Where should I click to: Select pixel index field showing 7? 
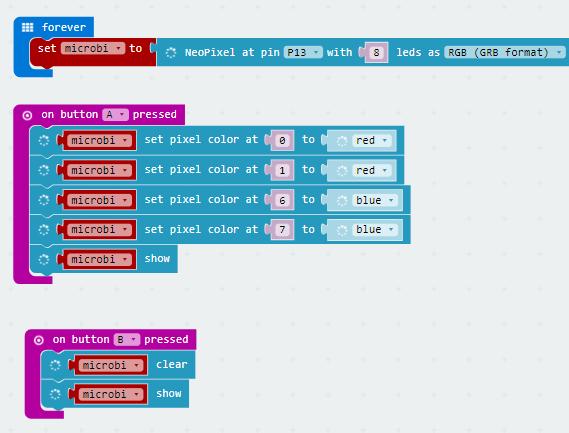[282, 230]
